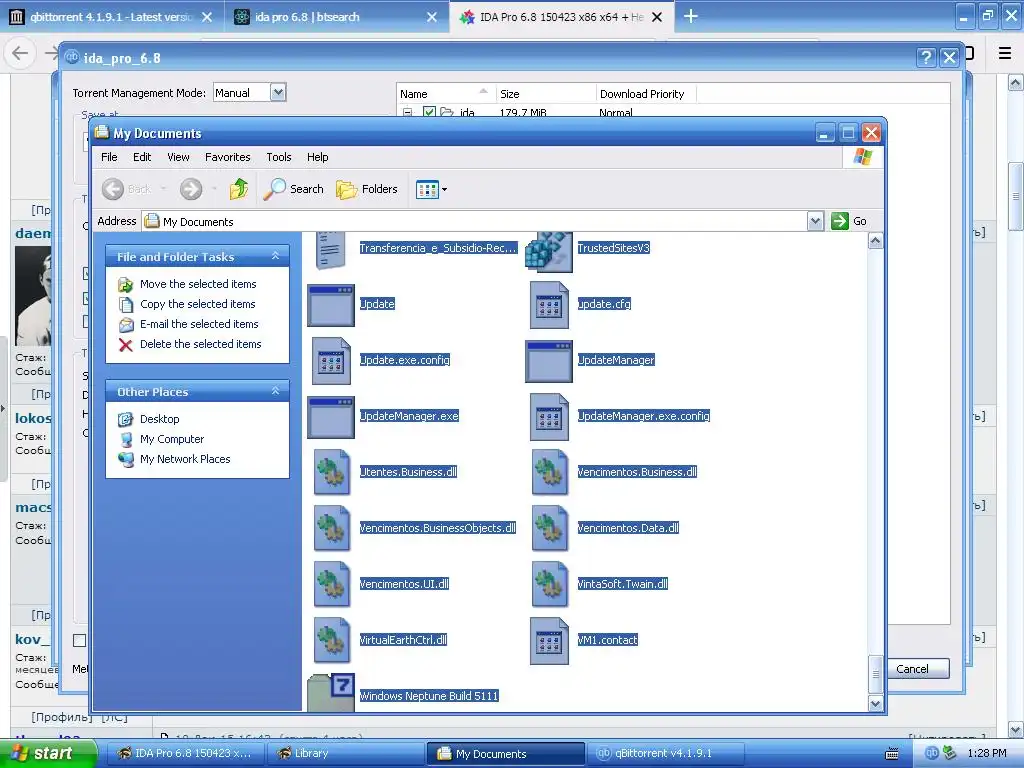
Task: Select the VirtualEarthCtrl.dll file icon
Action: [x=331, y=641]
